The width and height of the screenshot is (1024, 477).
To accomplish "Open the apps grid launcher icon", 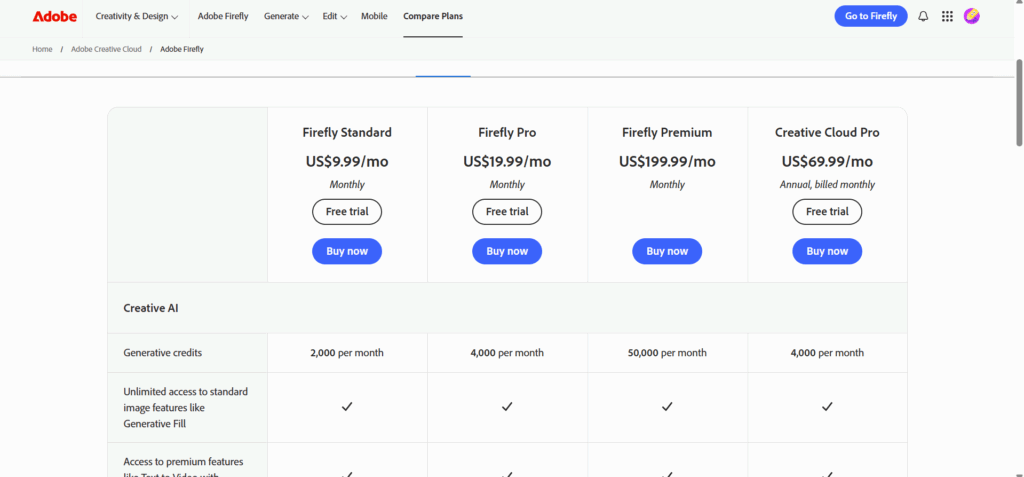I will point(947,16).
